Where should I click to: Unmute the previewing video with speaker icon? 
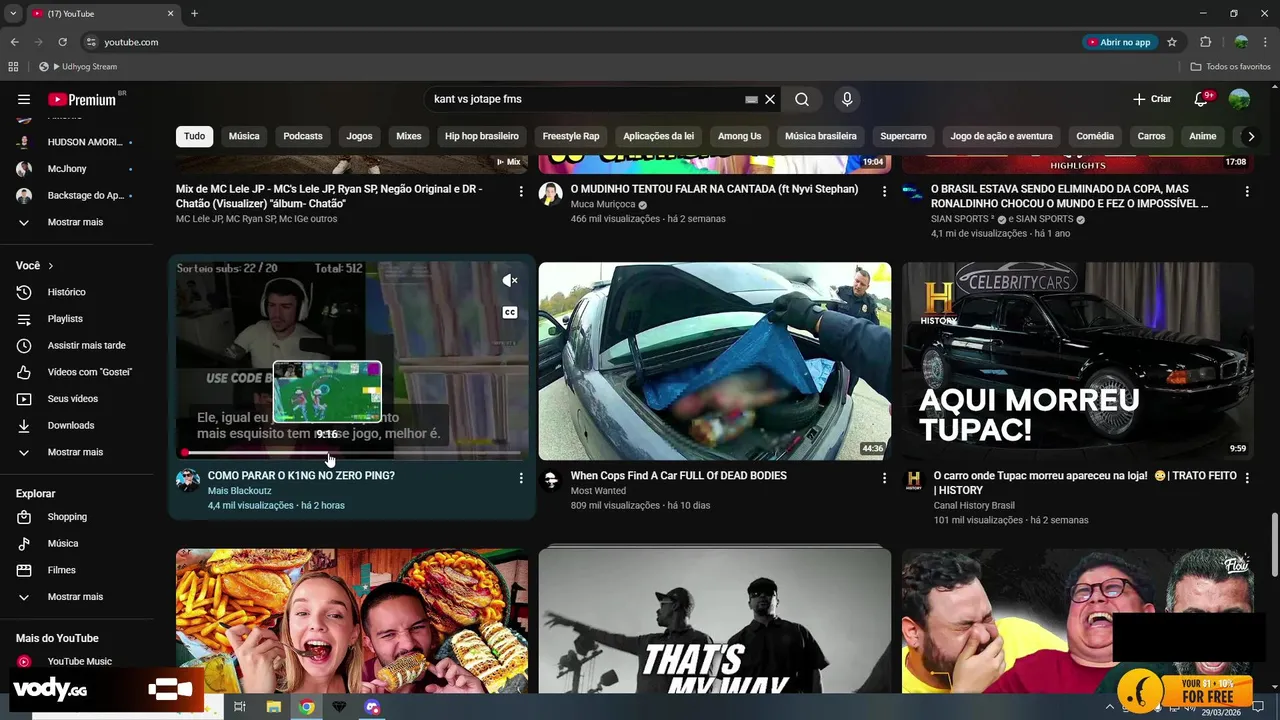(510, 281)
